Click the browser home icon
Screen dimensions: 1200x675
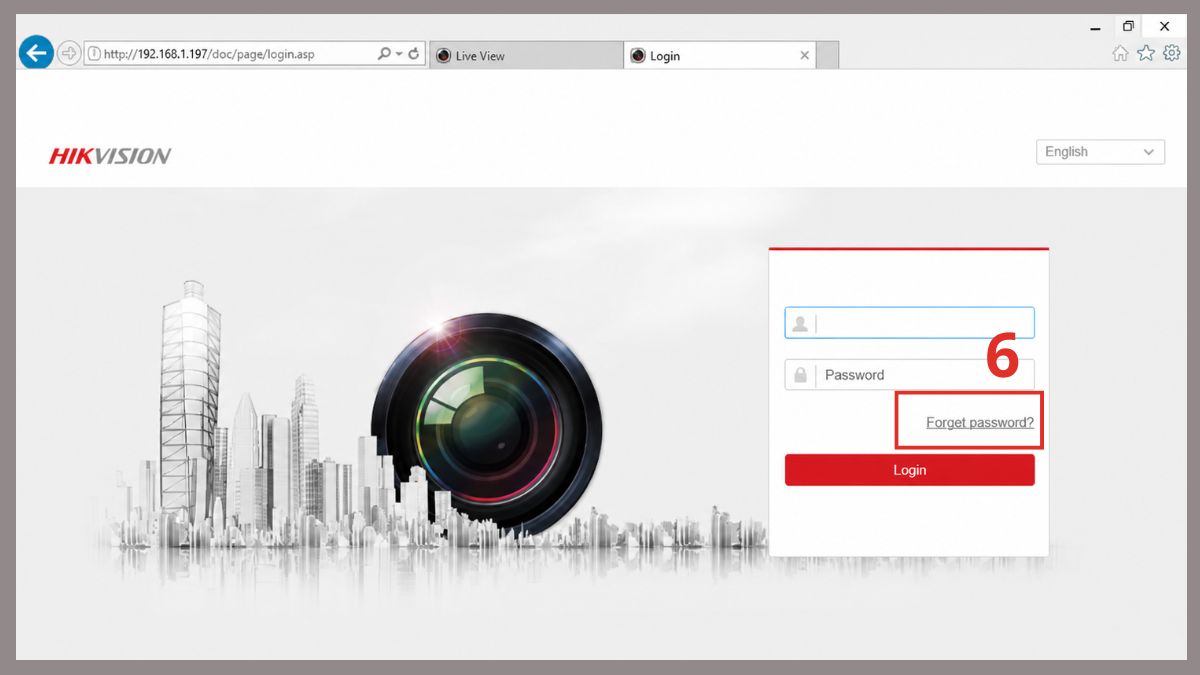point(1120,54)
